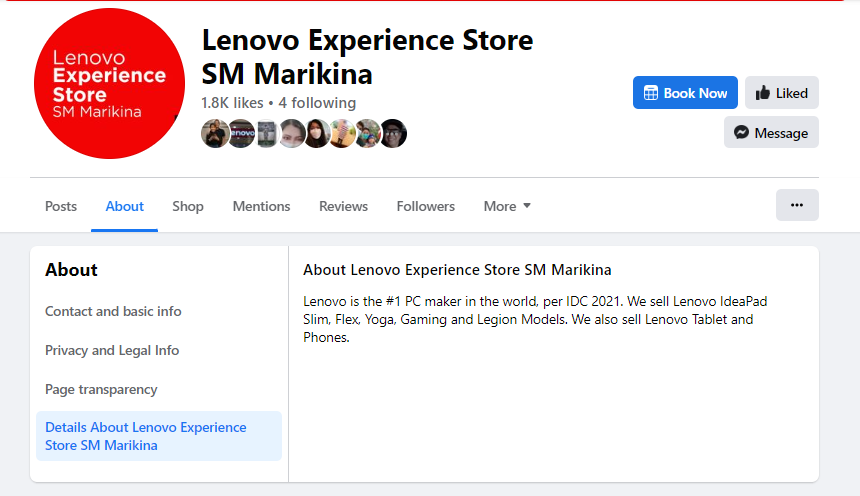Toggle the Liked button
Viewport: 860px width, 496px height.
782,93
